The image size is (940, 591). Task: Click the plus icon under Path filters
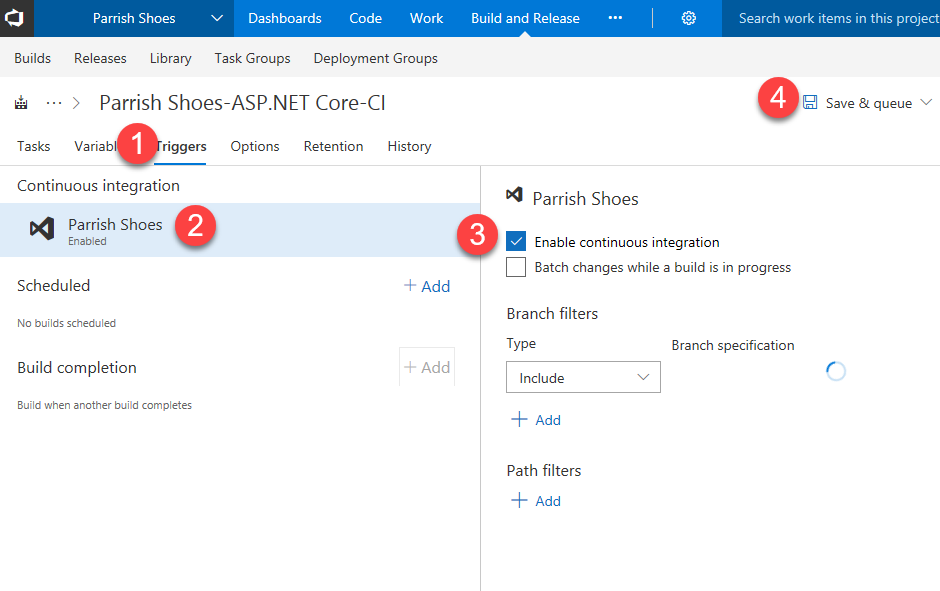519,501
